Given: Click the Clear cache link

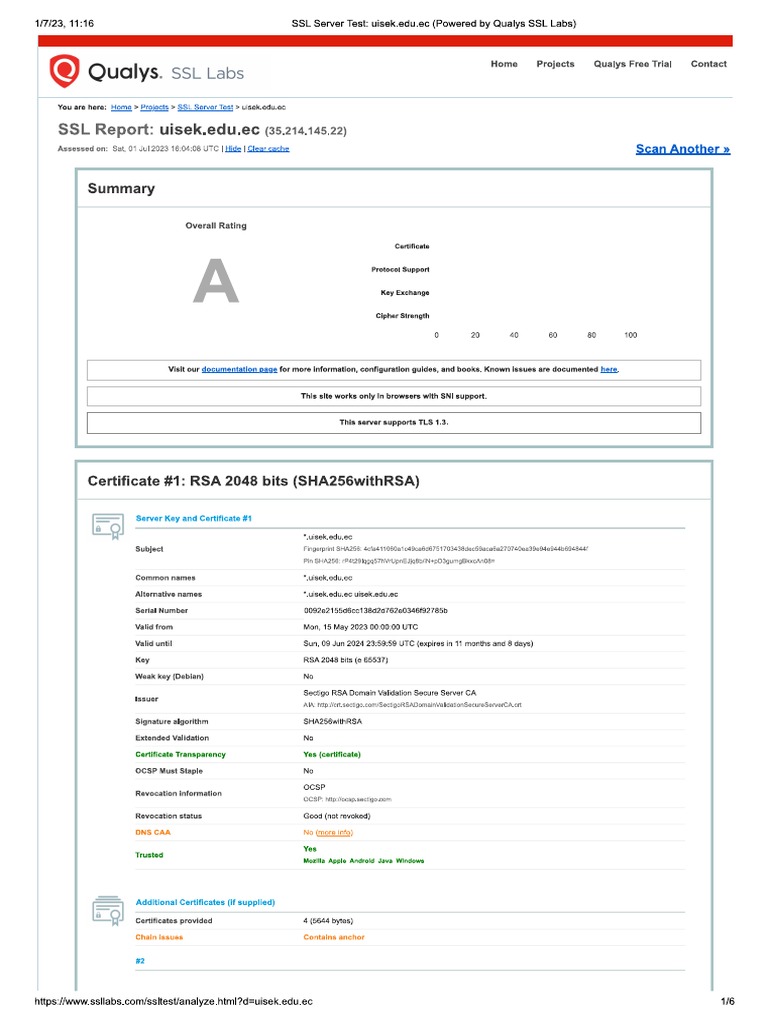Looking at the screenshot, I should tap(268, 148).
